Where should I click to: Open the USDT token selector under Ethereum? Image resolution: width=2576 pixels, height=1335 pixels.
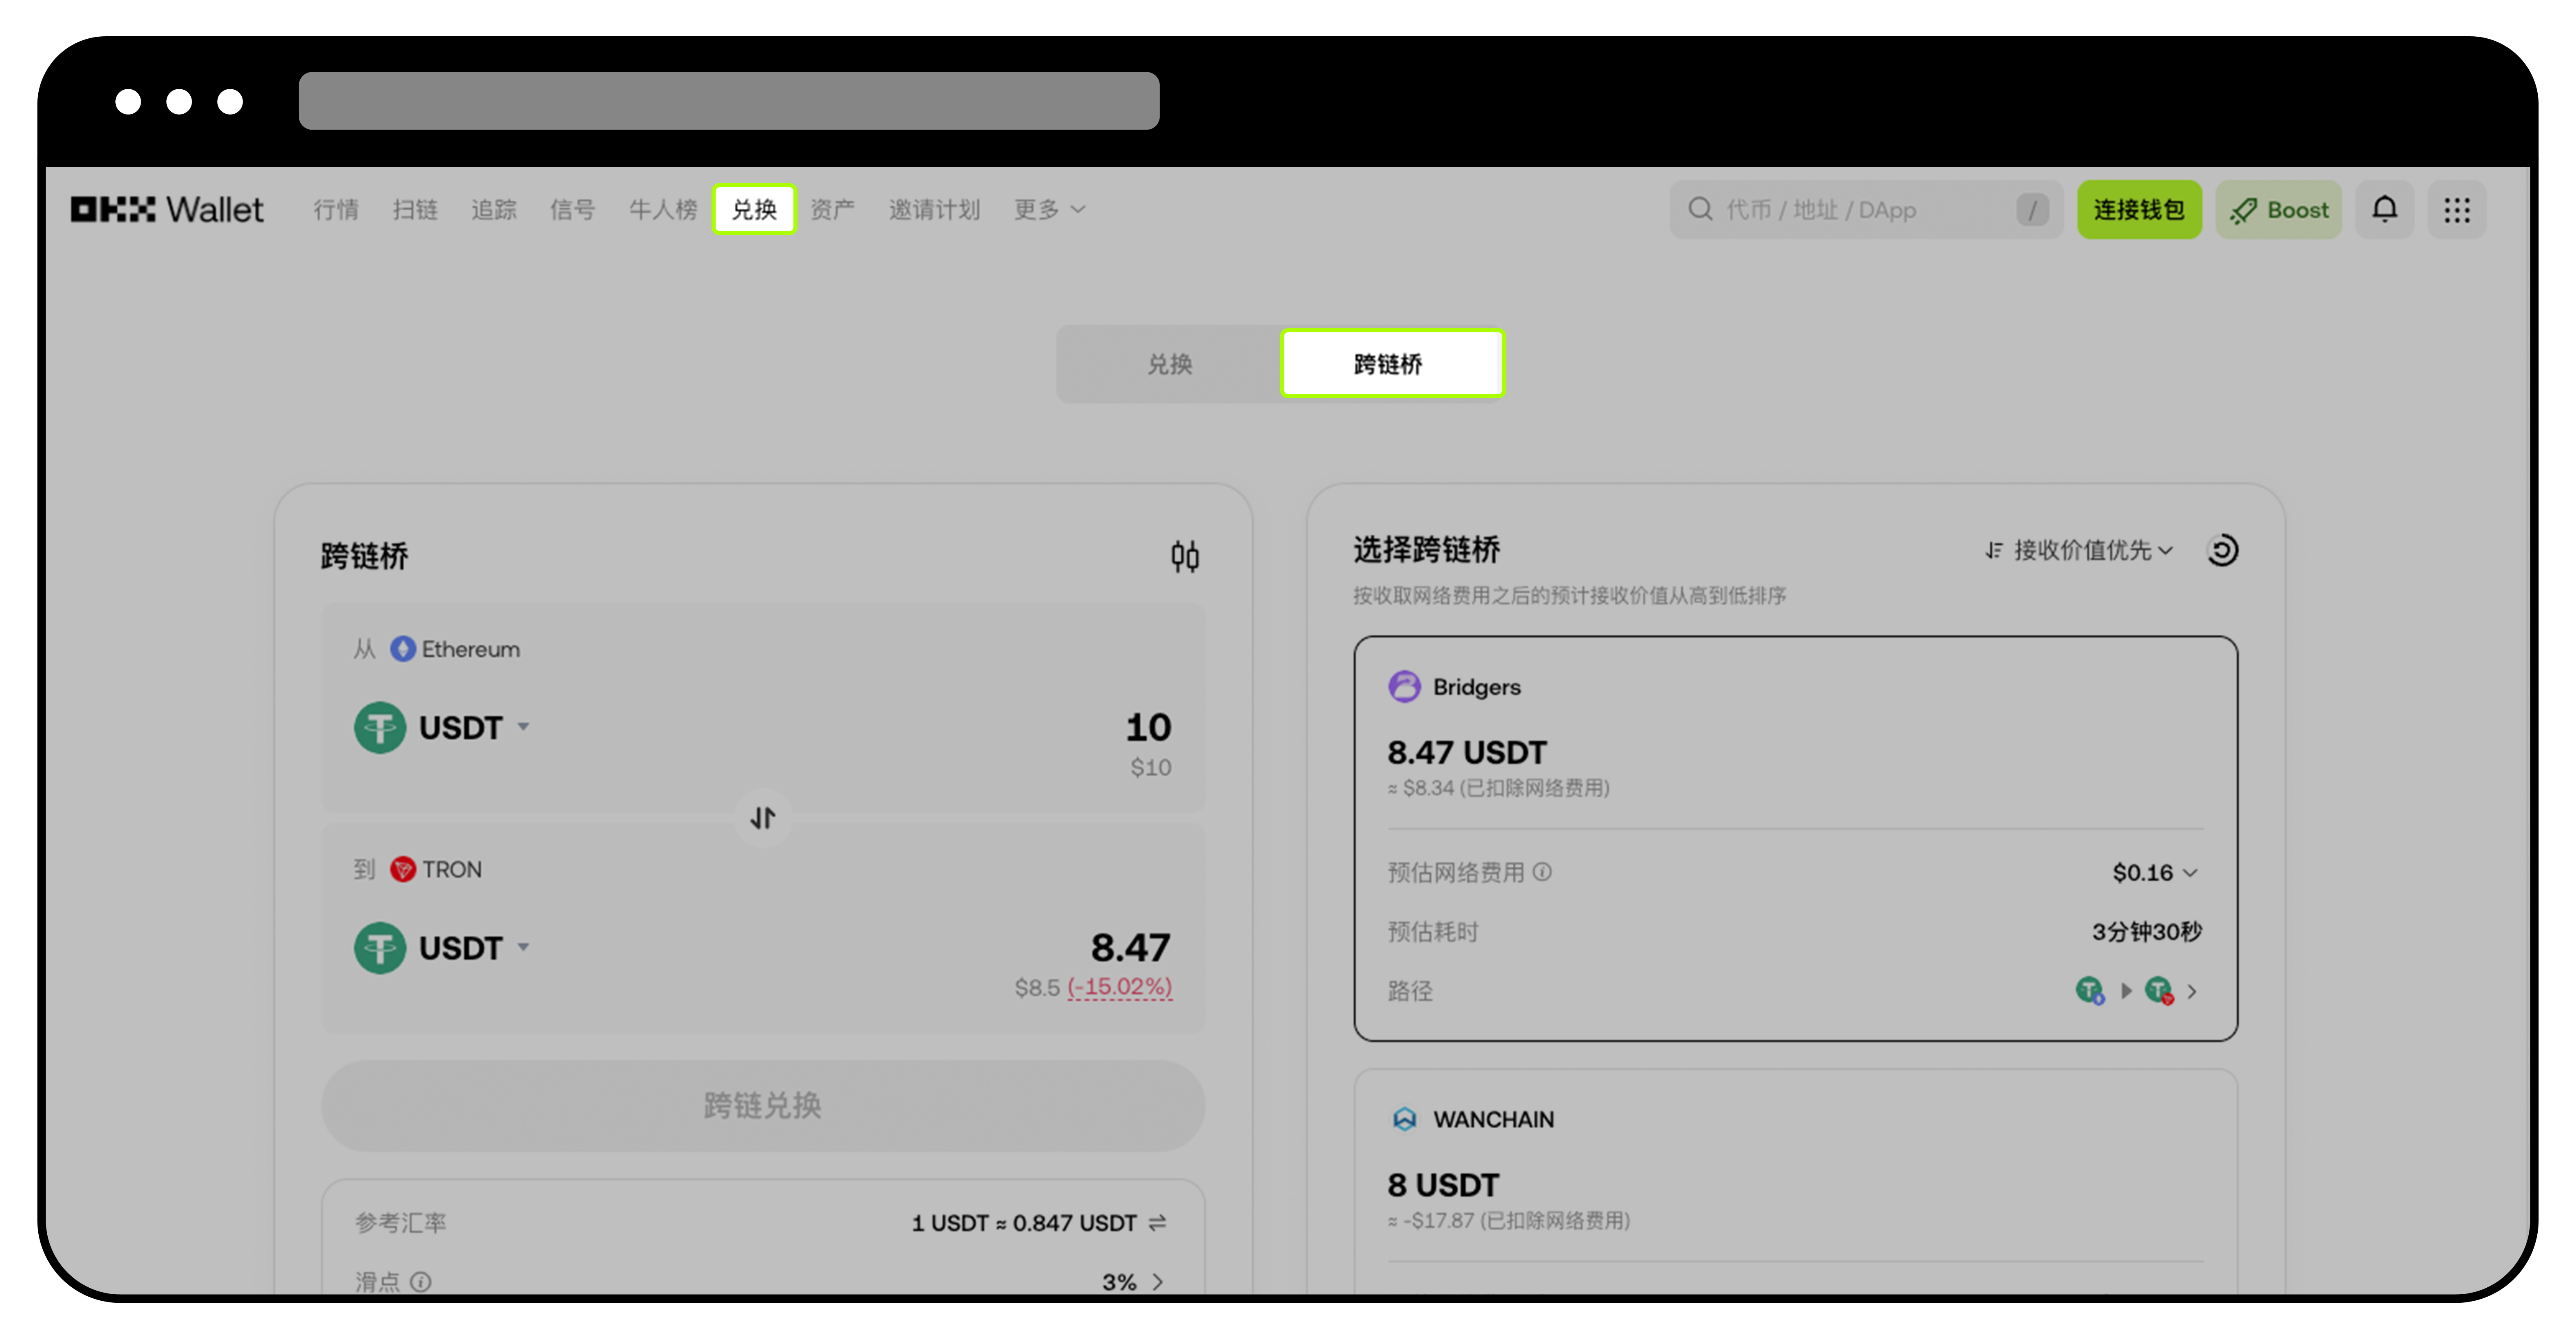[446, 727]
